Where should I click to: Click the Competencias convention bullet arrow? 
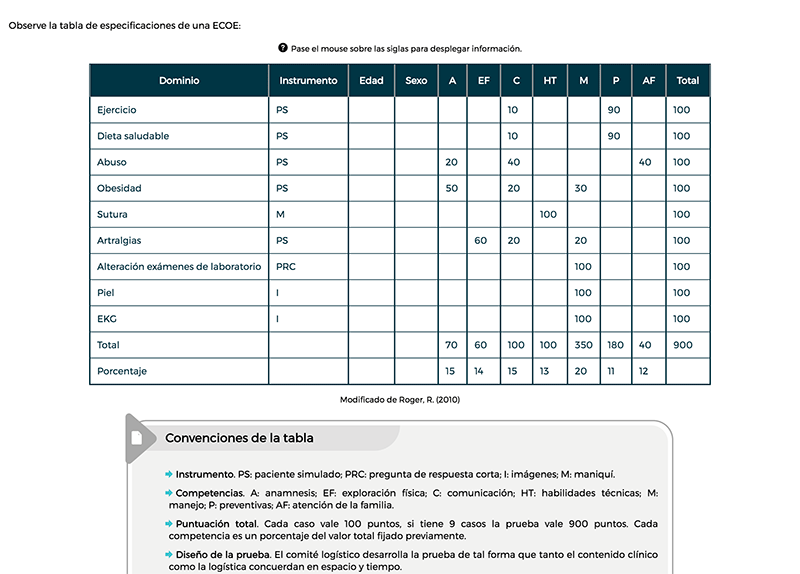pyautogui.click(x=169, y=493)
